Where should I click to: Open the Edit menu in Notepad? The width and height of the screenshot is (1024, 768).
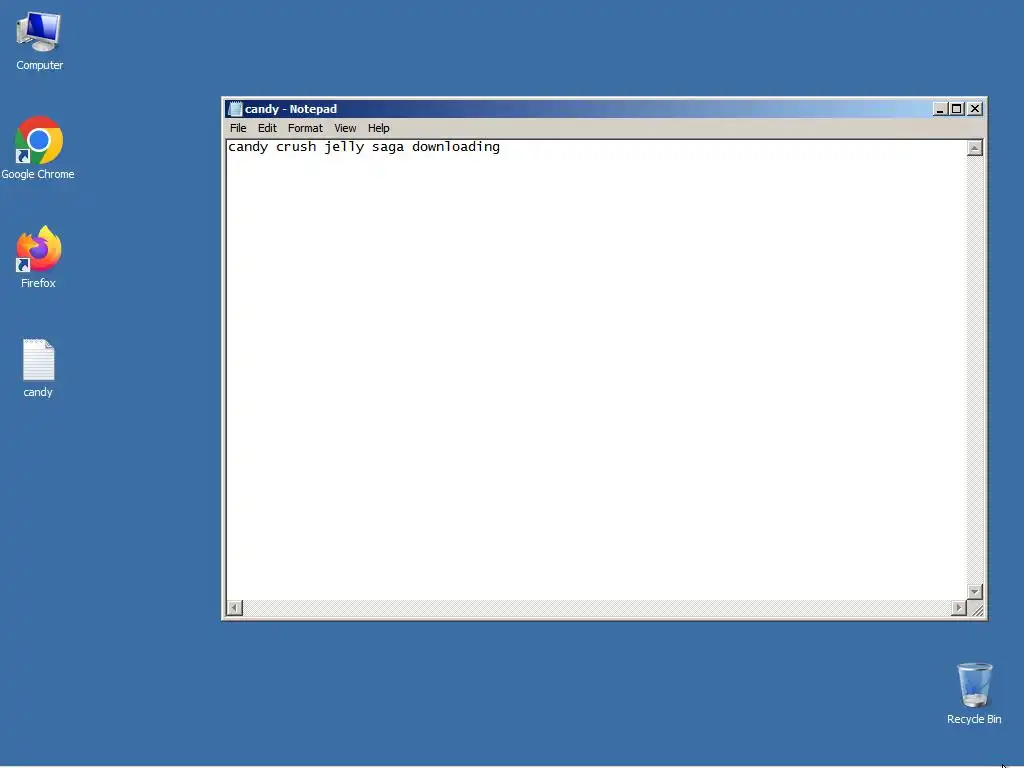[267, 128]
